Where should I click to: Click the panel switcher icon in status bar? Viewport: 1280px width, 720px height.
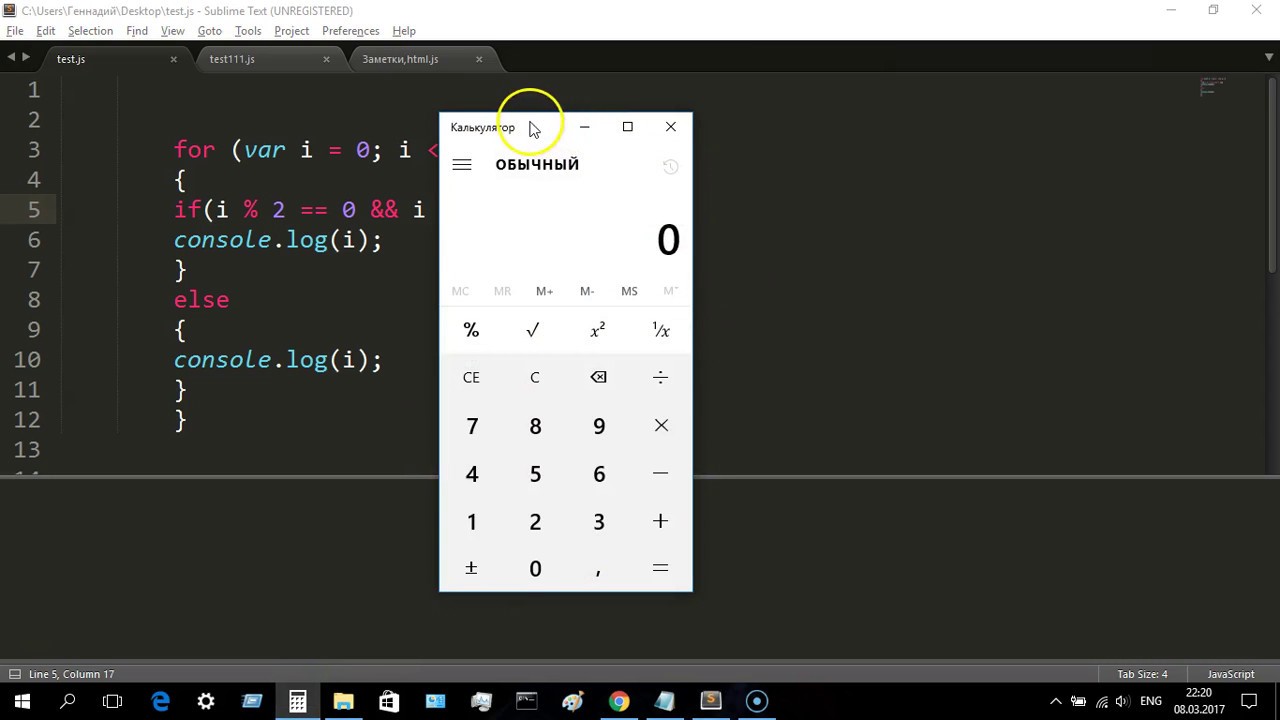14,674
